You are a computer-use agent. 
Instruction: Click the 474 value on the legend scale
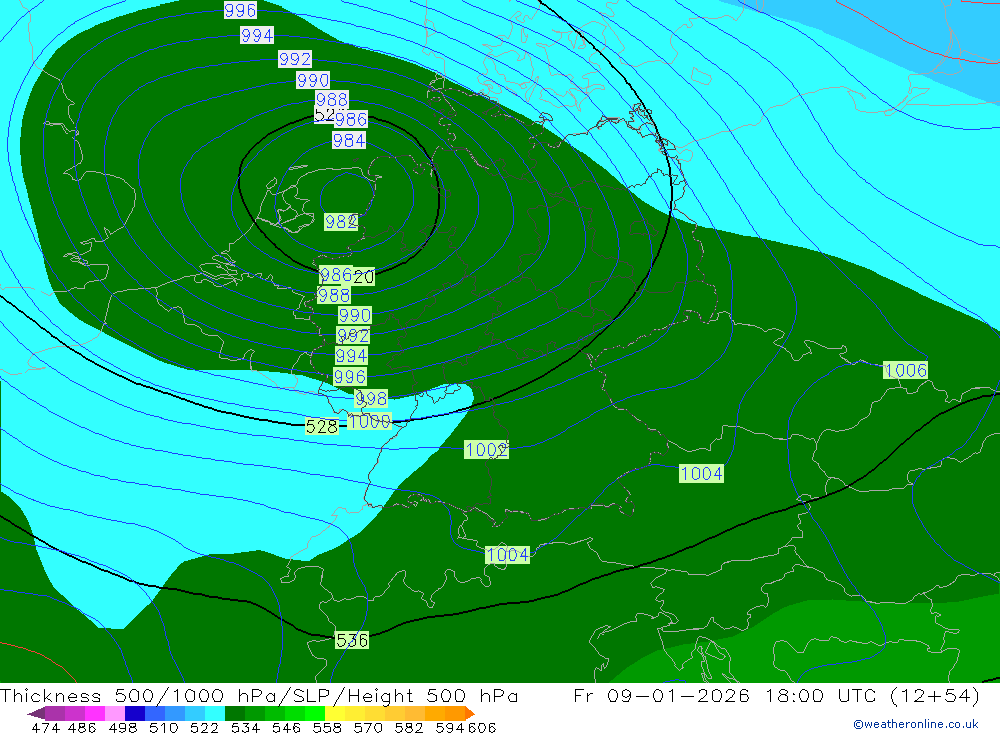coord(45,728)
